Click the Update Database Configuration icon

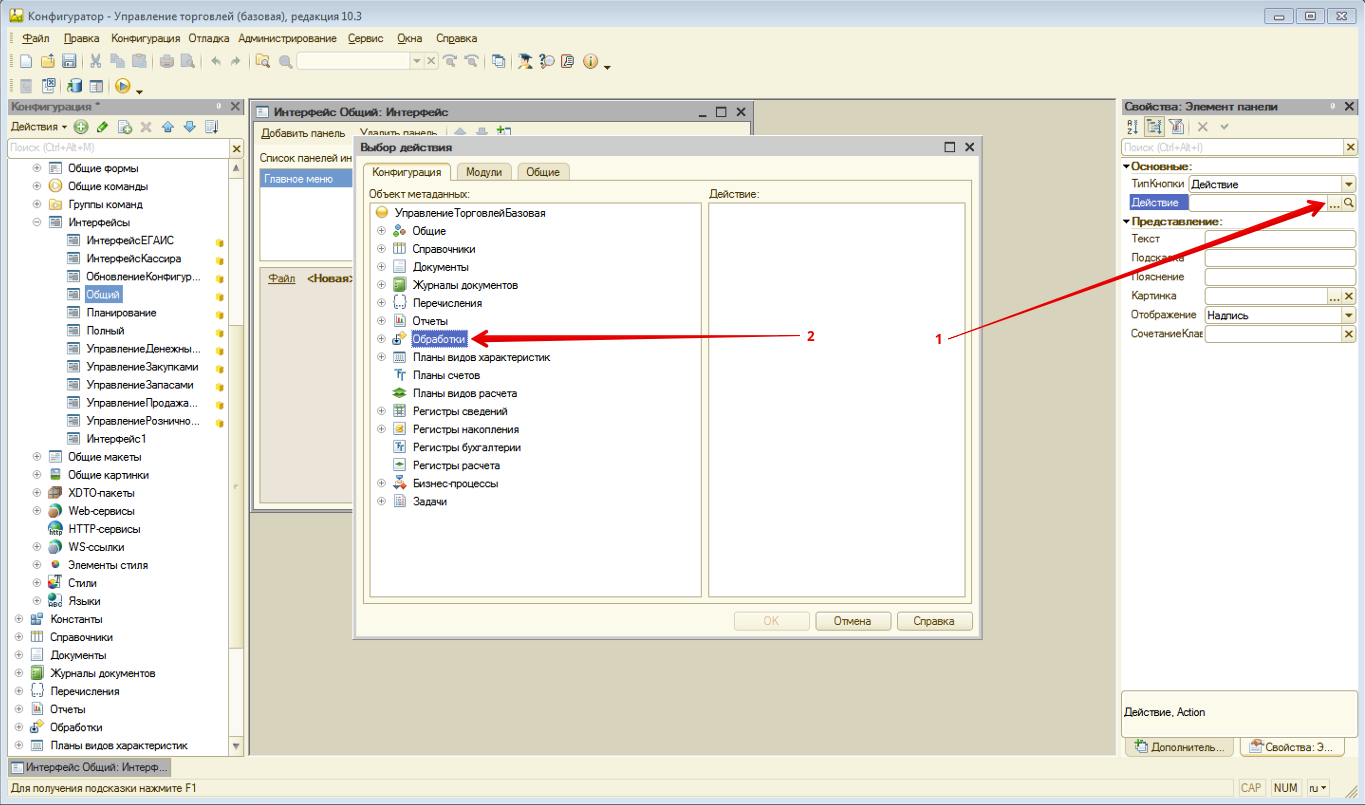point(75,87)
